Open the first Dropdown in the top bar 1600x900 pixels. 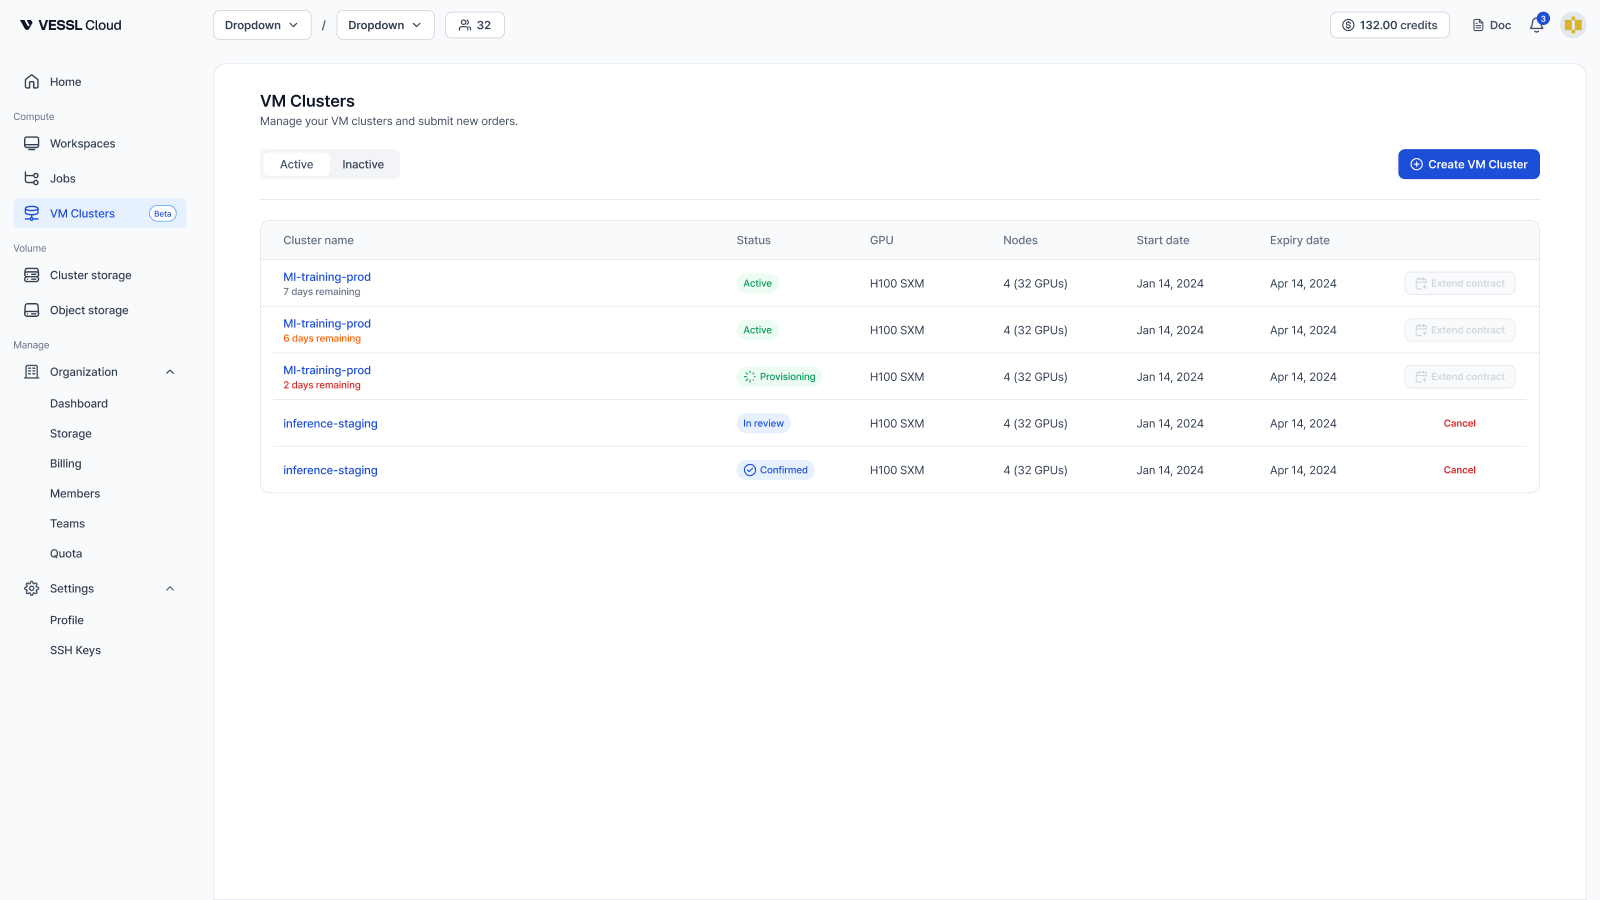click(262, 25)
